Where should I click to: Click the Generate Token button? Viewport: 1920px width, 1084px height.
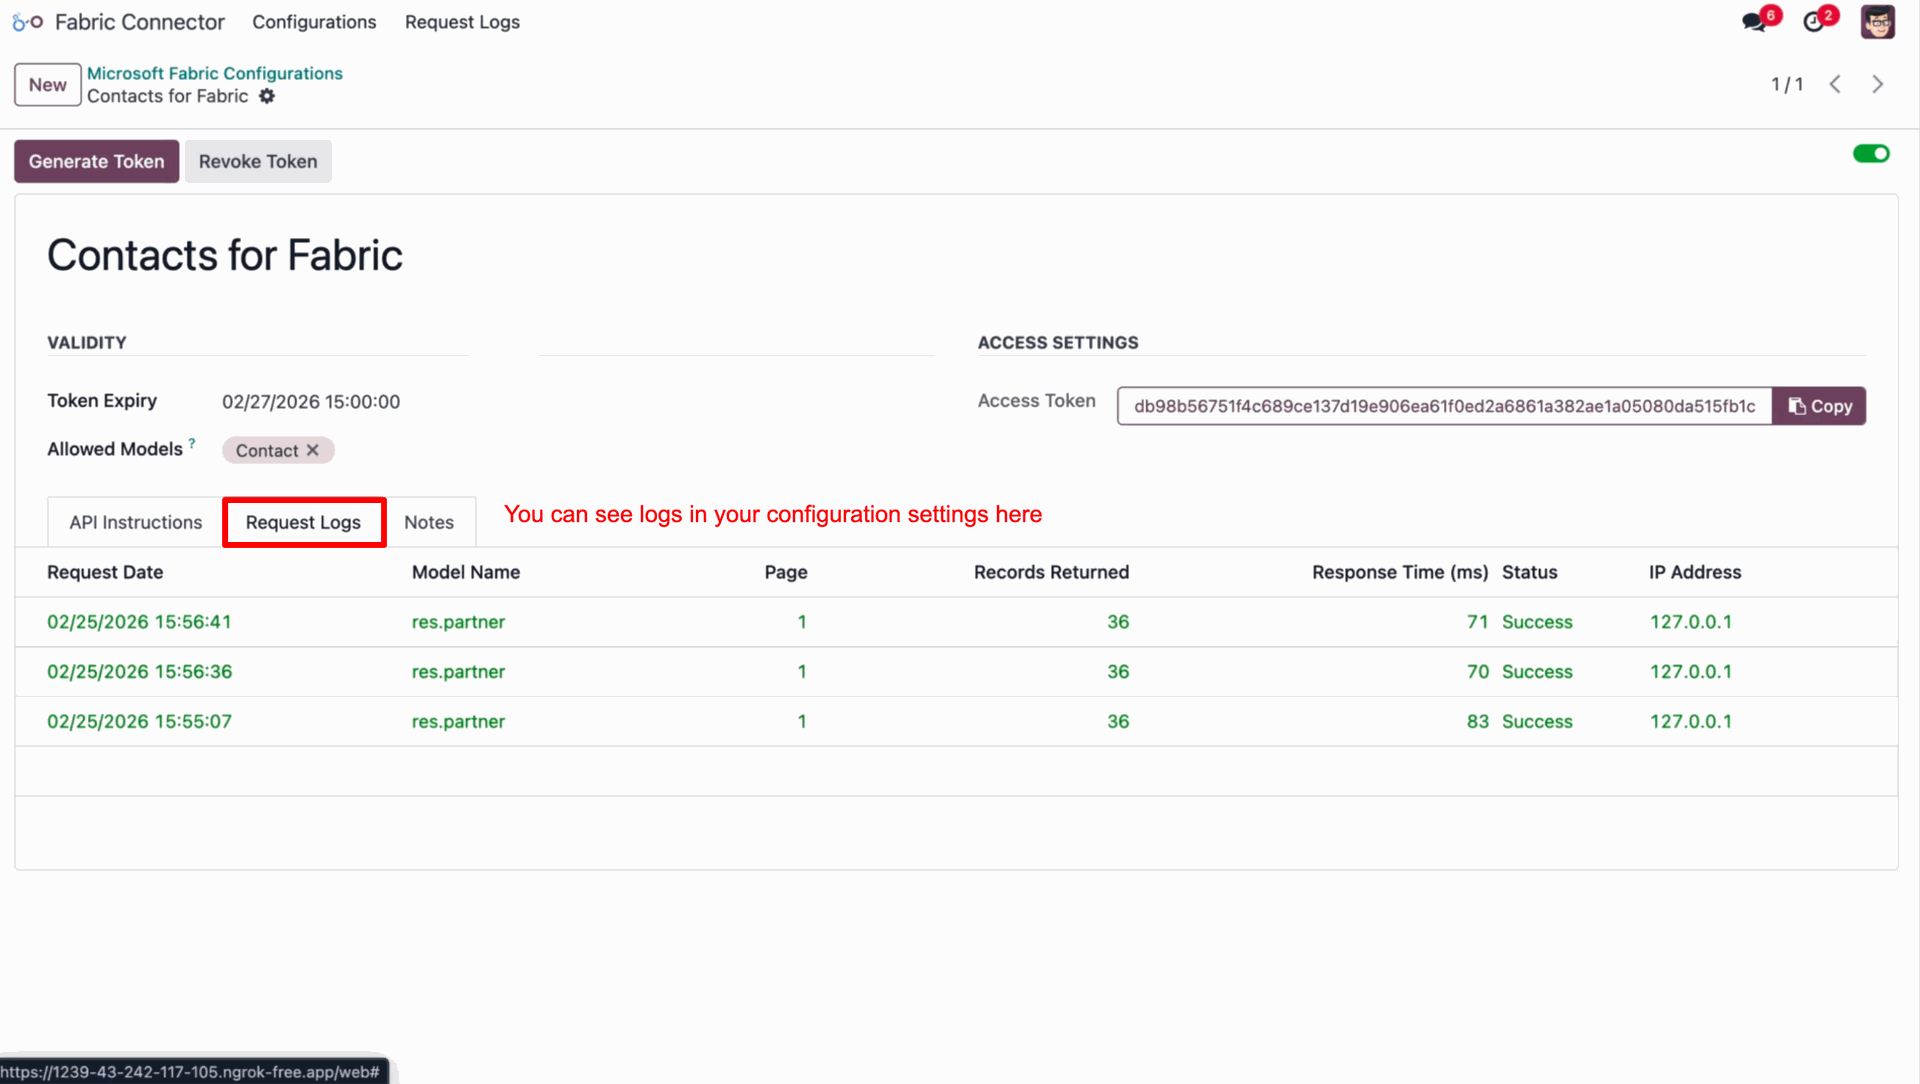96,162
